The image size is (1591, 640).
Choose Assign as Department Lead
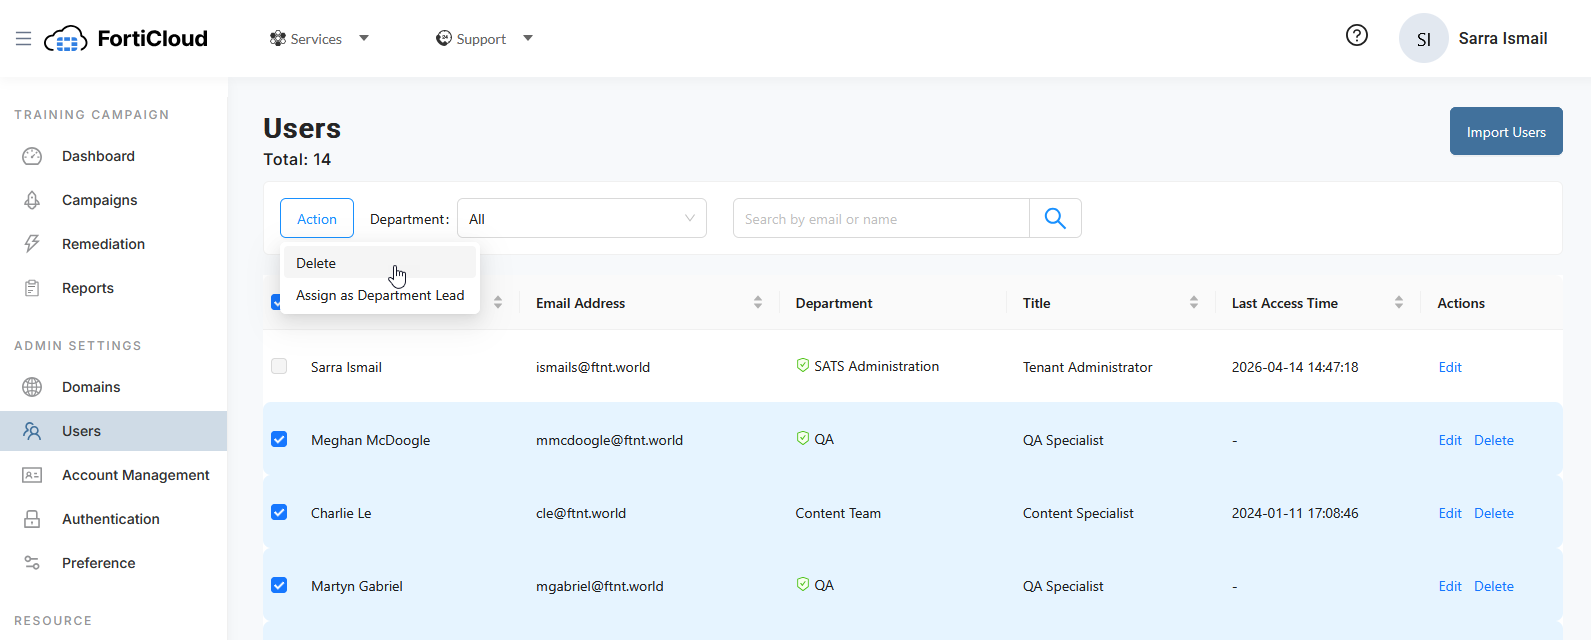coord(379,295)
